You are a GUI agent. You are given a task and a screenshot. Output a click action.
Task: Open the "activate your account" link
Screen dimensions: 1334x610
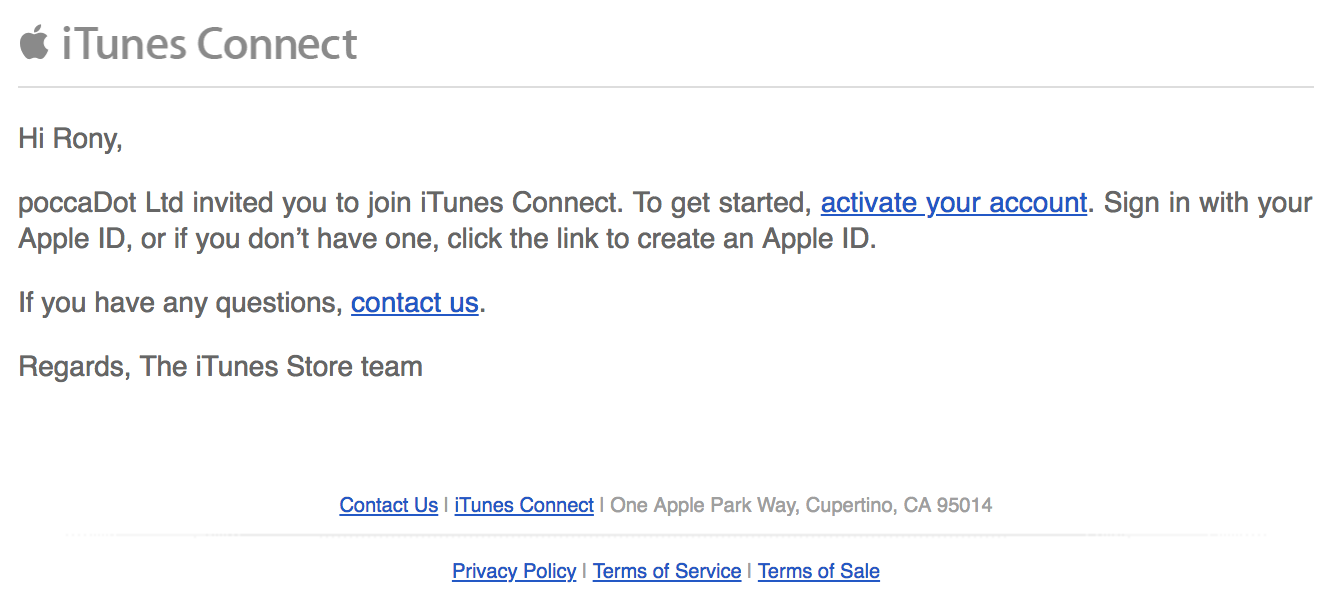pyautogui.click(x=954, y=203)
